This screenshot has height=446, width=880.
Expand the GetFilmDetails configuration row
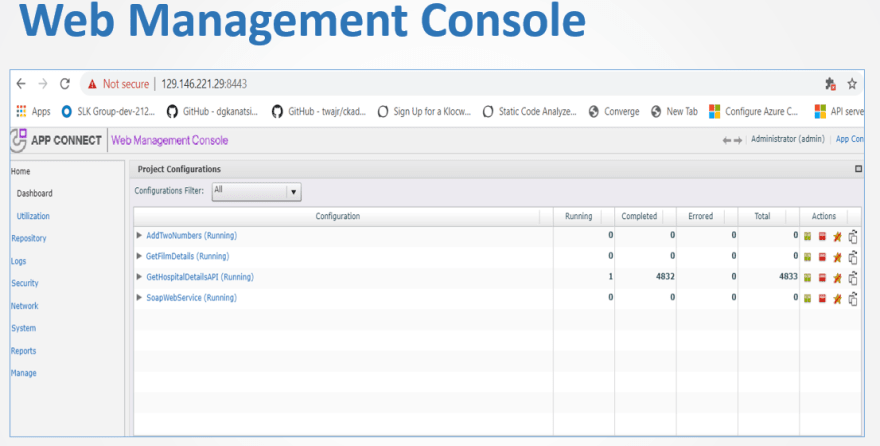139,256
